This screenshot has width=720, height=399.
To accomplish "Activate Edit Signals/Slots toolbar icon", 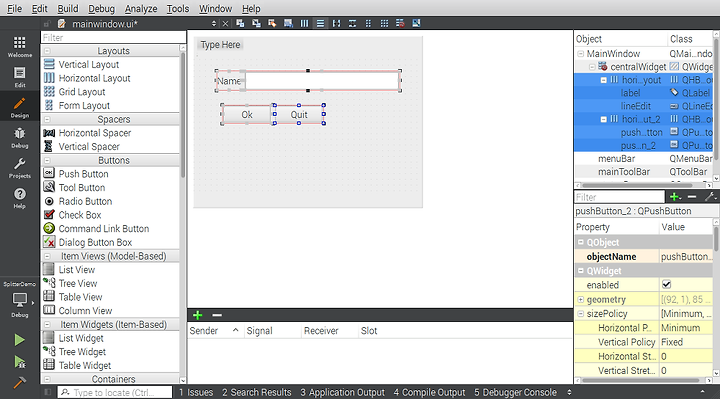I will pos(256,23).
